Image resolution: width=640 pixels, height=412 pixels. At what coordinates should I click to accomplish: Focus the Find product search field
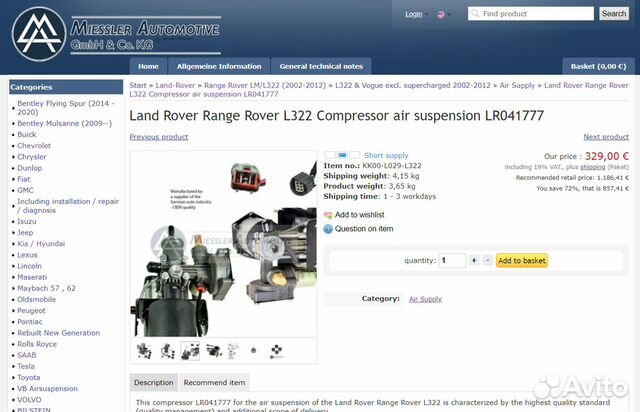pos(531,13)
